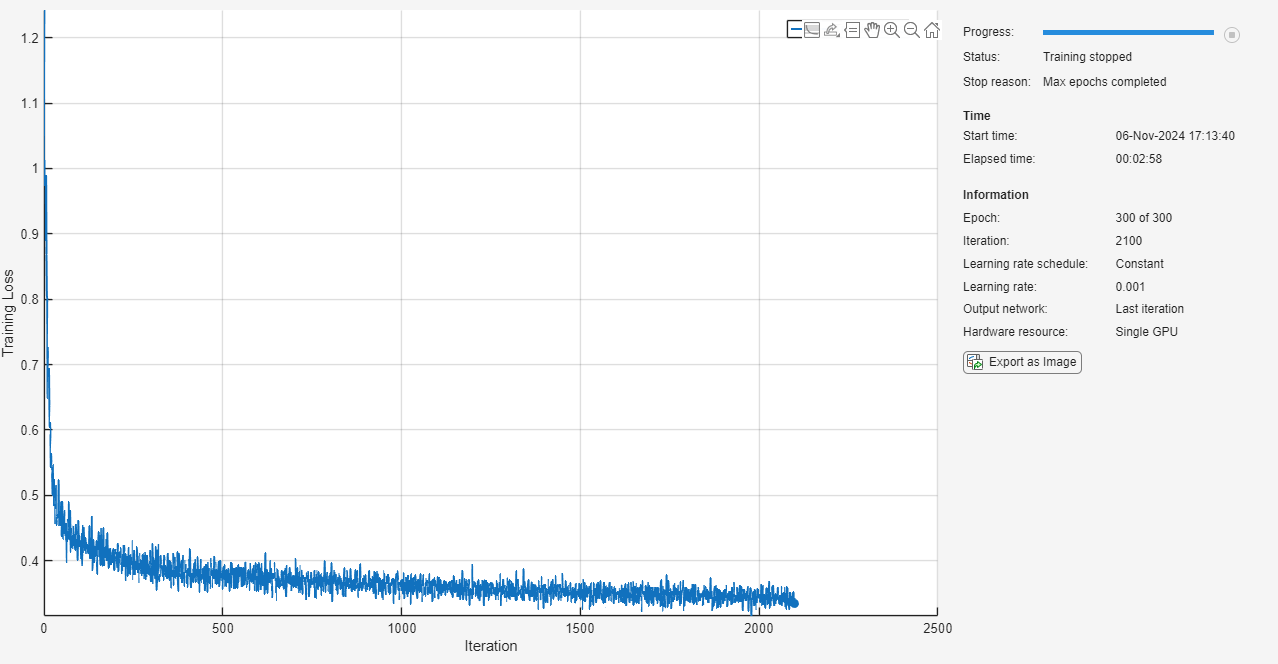The width and height of the screenshot is (1278, 664).
Task: Activate the zoom out magnifier
Action: click(912, 29)
